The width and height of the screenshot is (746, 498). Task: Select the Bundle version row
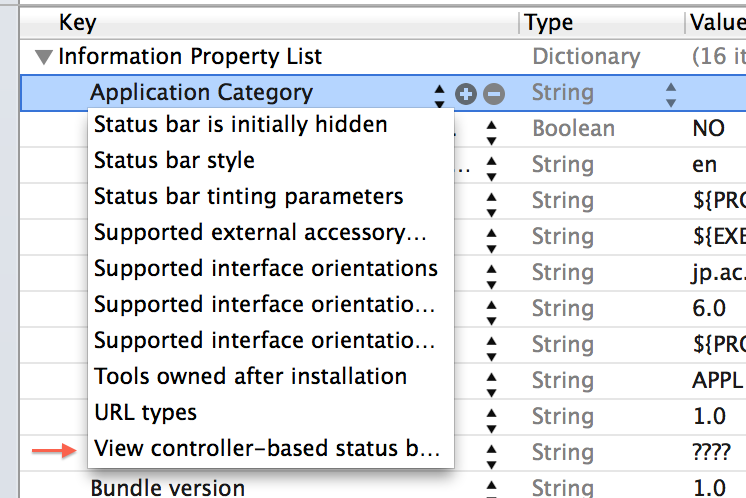tap(167, 487)
